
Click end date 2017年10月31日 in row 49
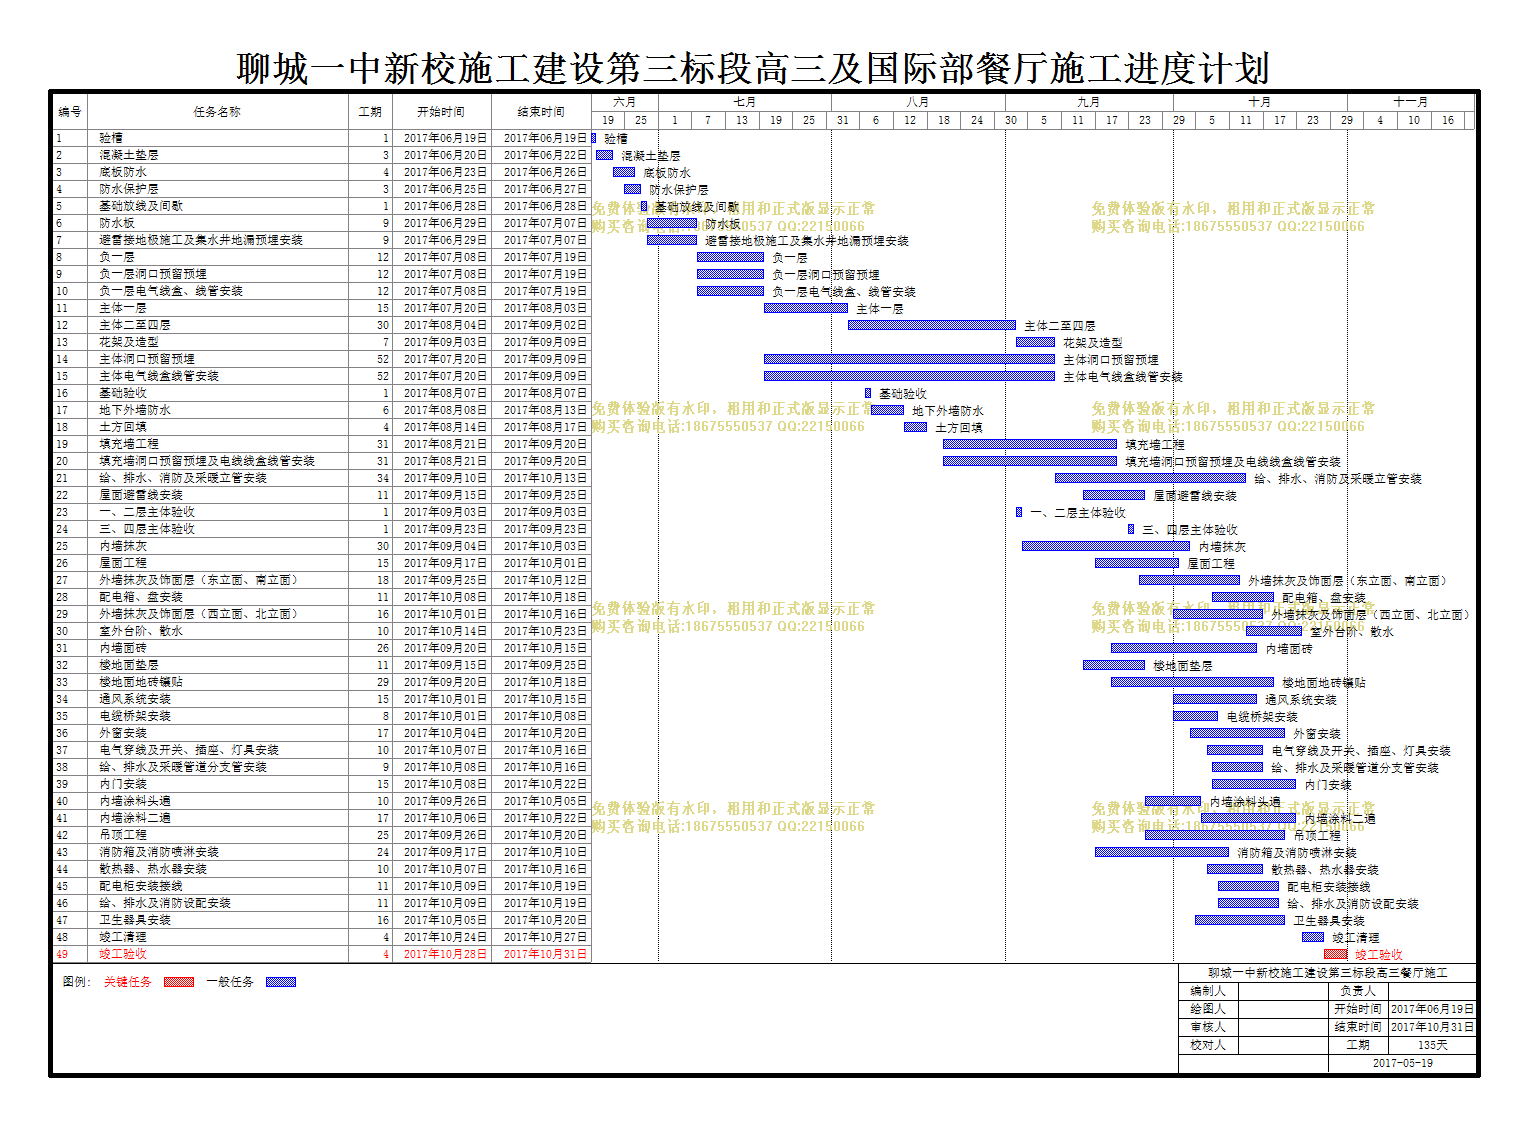545,954
